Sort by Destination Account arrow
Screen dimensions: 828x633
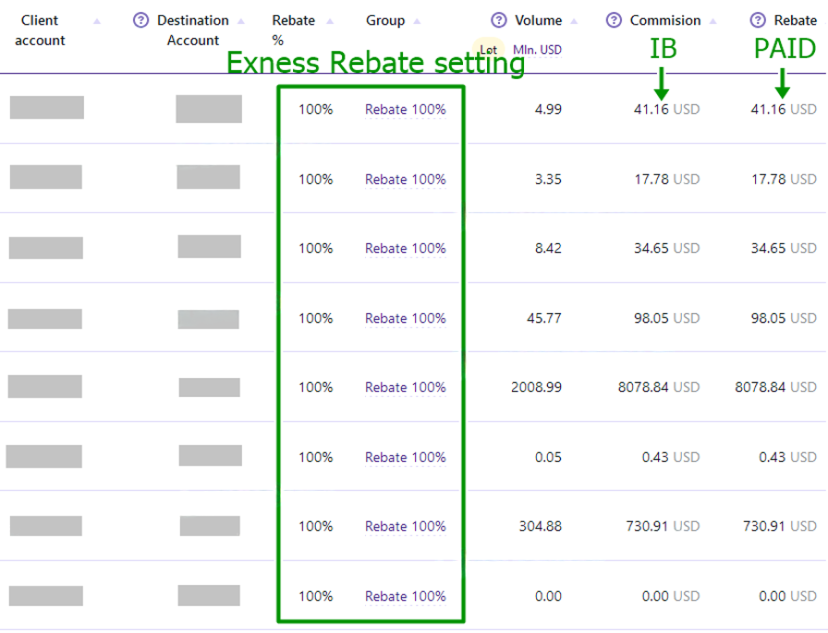pyautogui.click(x=241, y=22)
